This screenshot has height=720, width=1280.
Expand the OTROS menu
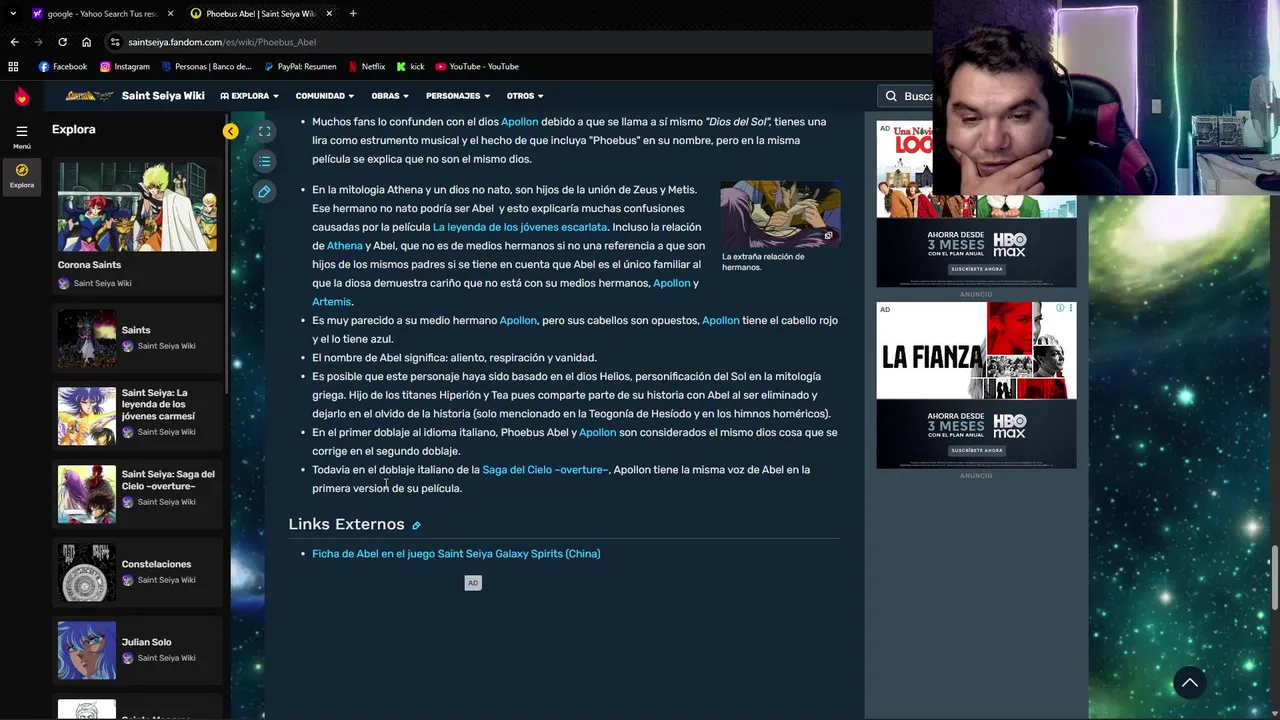pos(525,96)
